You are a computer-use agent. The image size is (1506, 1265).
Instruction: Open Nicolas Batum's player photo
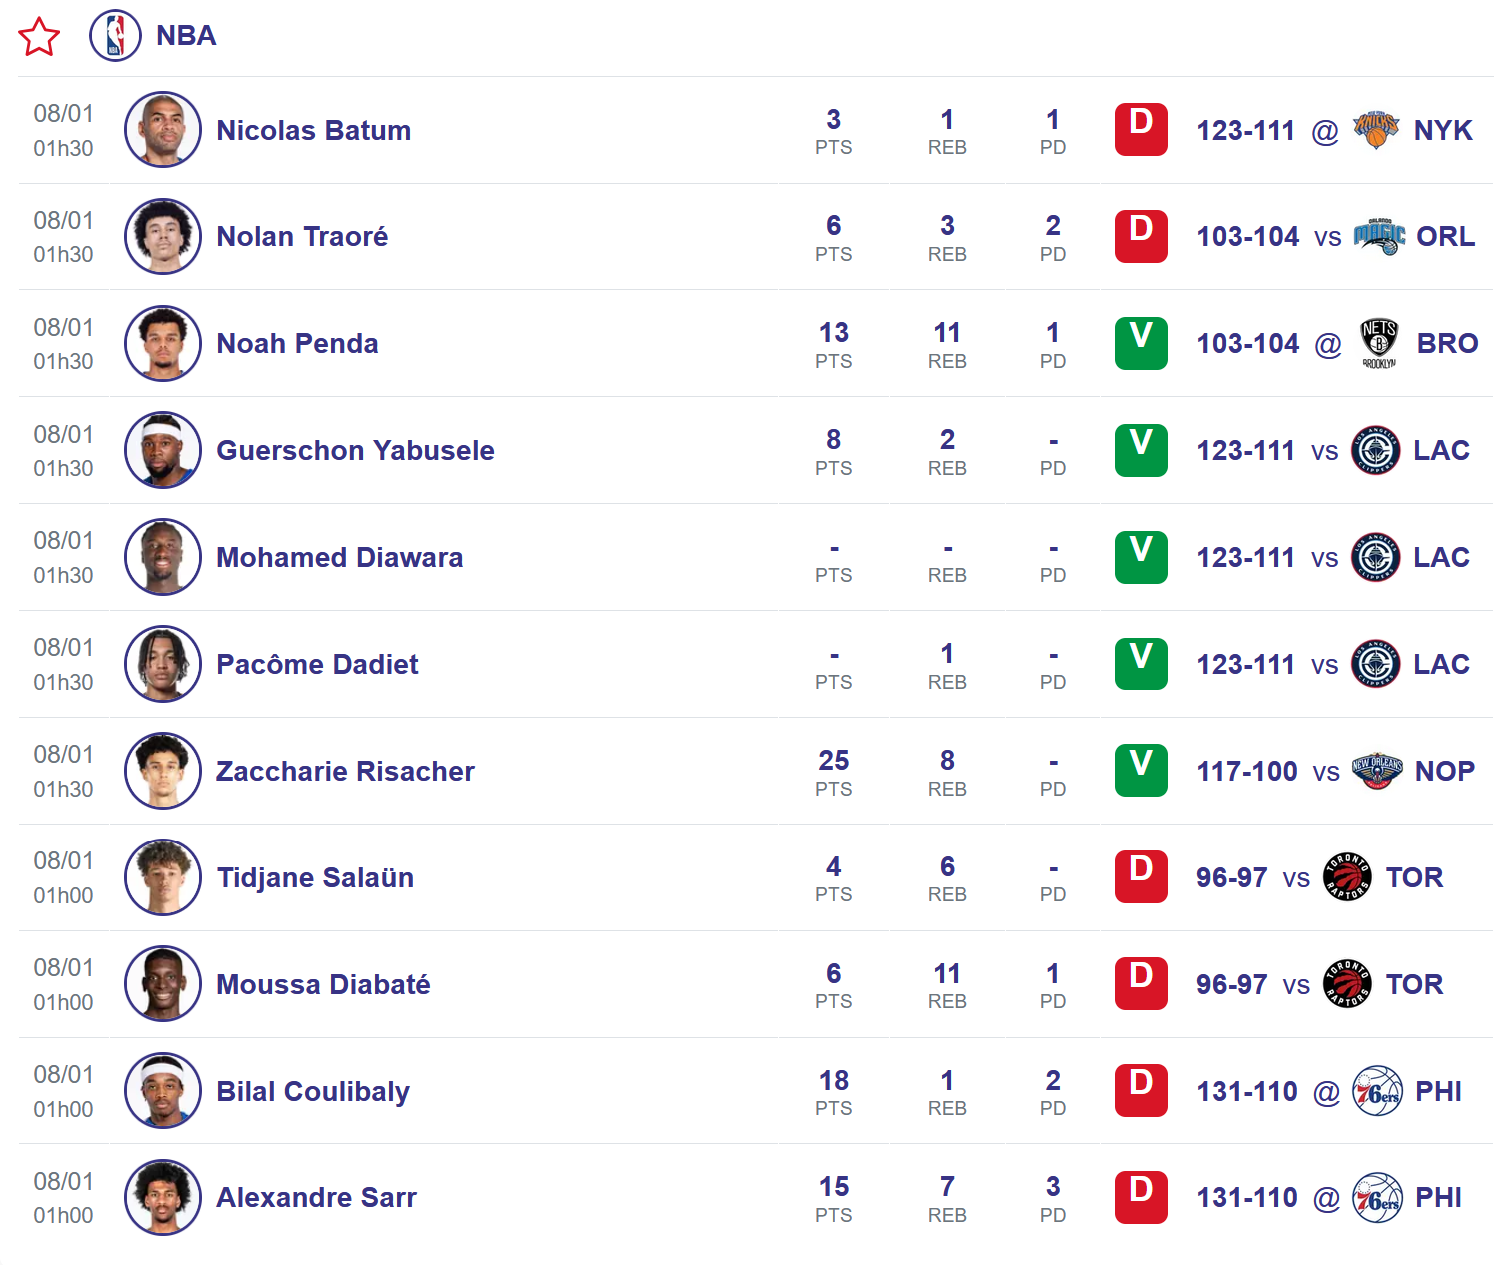click(x=163, y=130)
